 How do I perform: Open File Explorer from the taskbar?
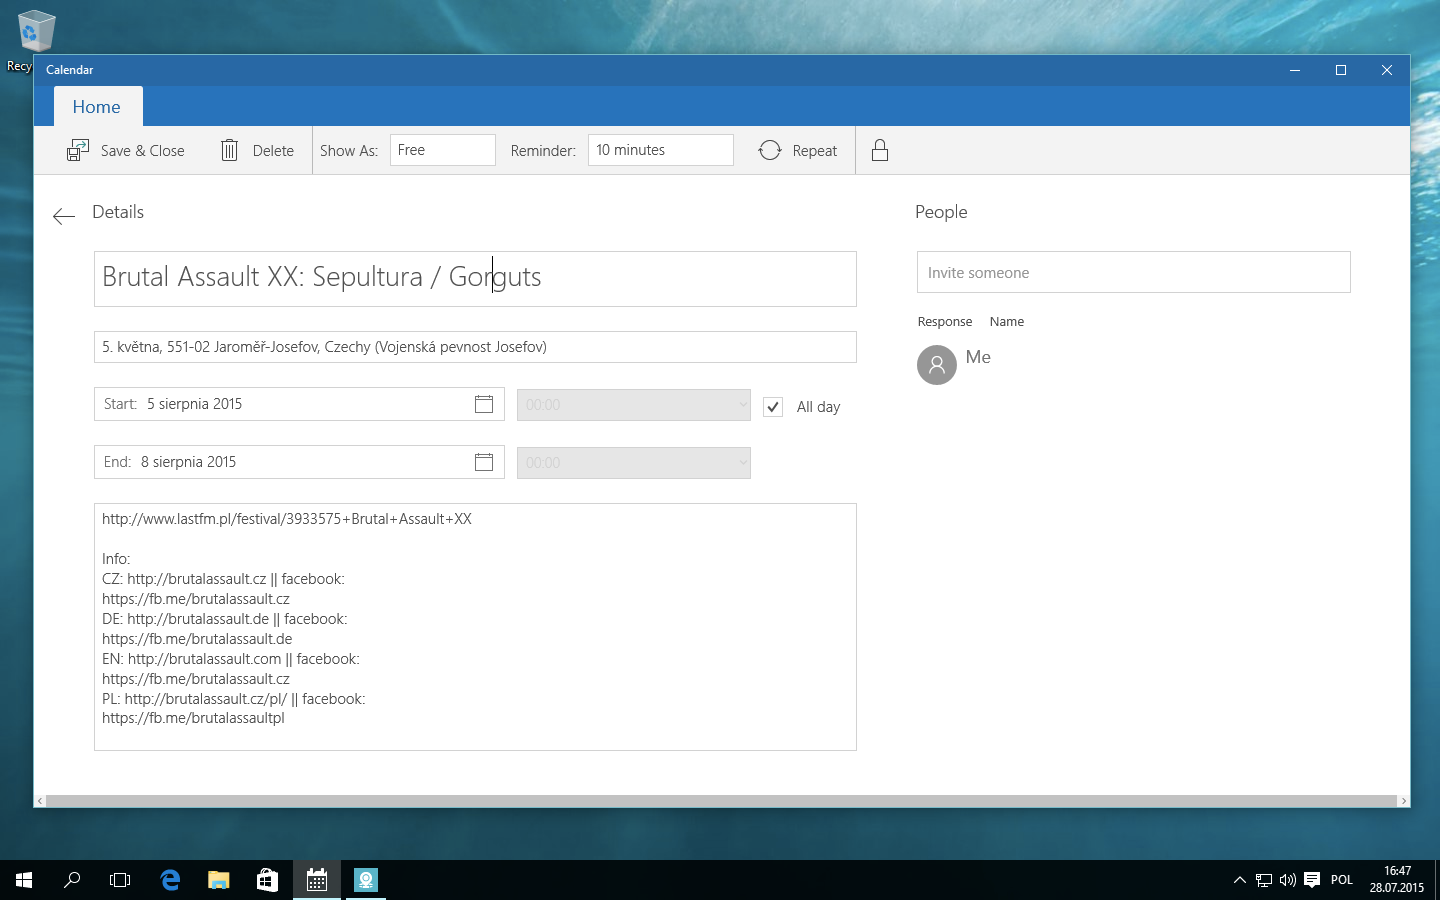pos(218,880)
